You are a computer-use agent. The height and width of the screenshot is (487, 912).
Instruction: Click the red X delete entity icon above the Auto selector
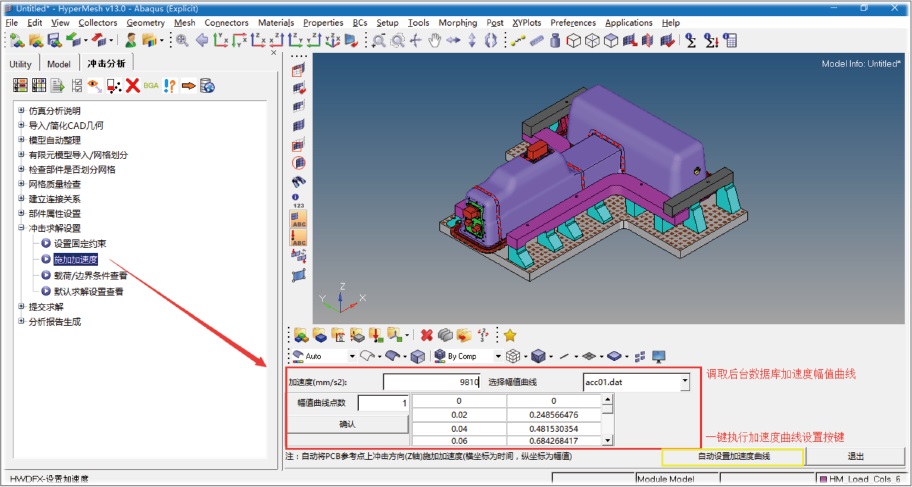426,335
